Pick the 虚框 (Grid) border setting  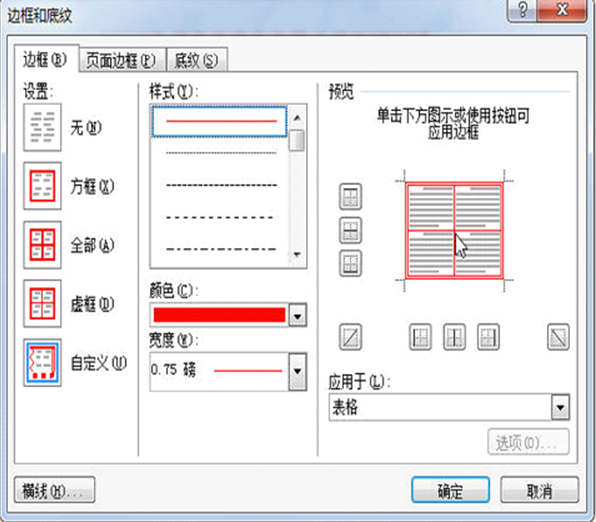pyautogui.click(x=42, y=303)
